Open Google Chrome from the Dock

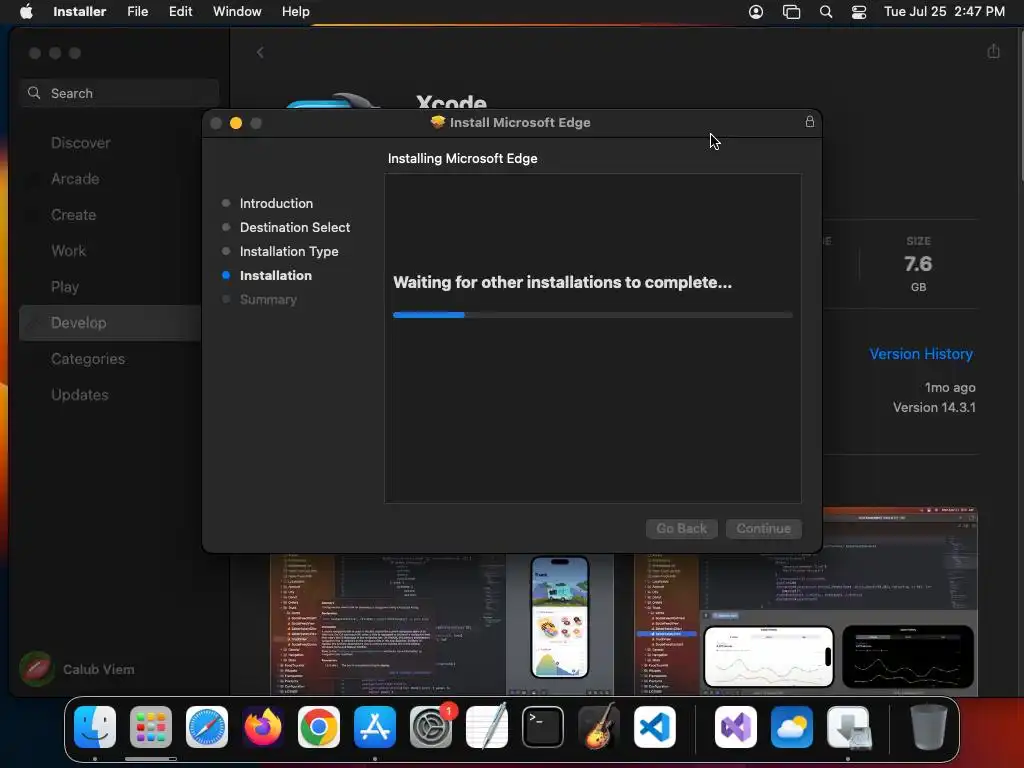pos(319,727)
